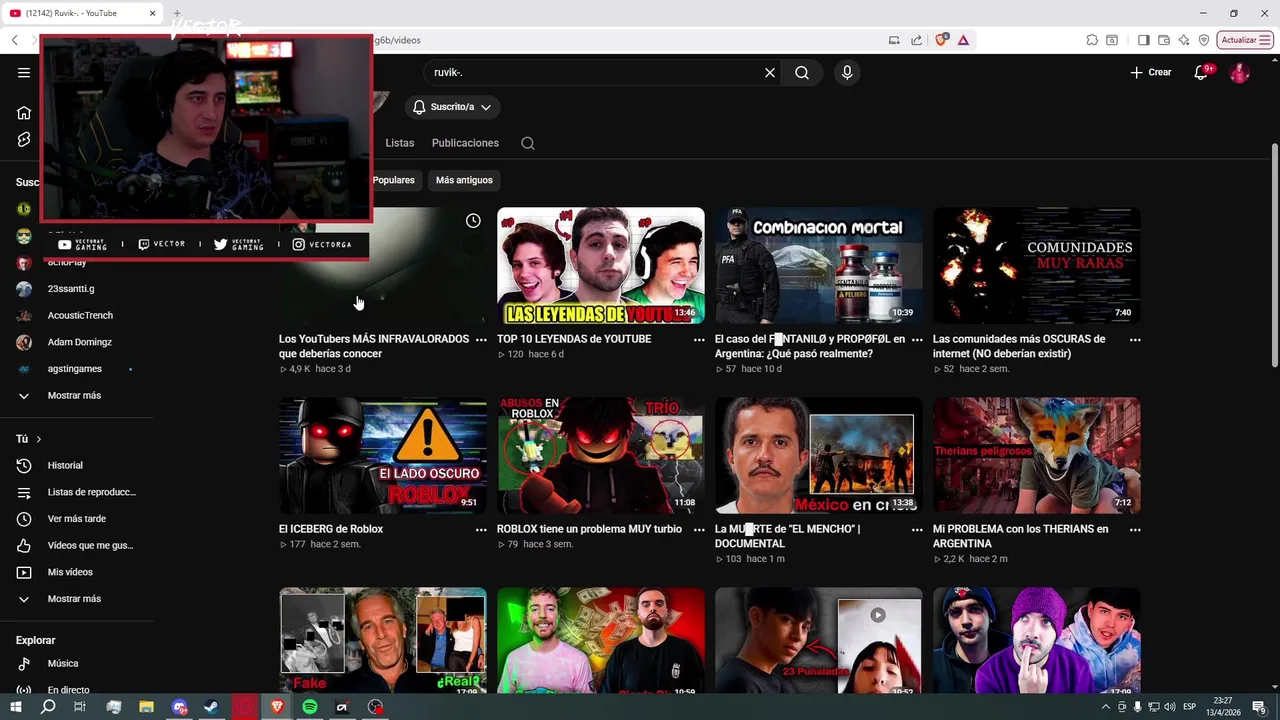Viewport: 1280px width, 720px height.
Task: Click Crear to create a video
Action: tap(1150, 73)
